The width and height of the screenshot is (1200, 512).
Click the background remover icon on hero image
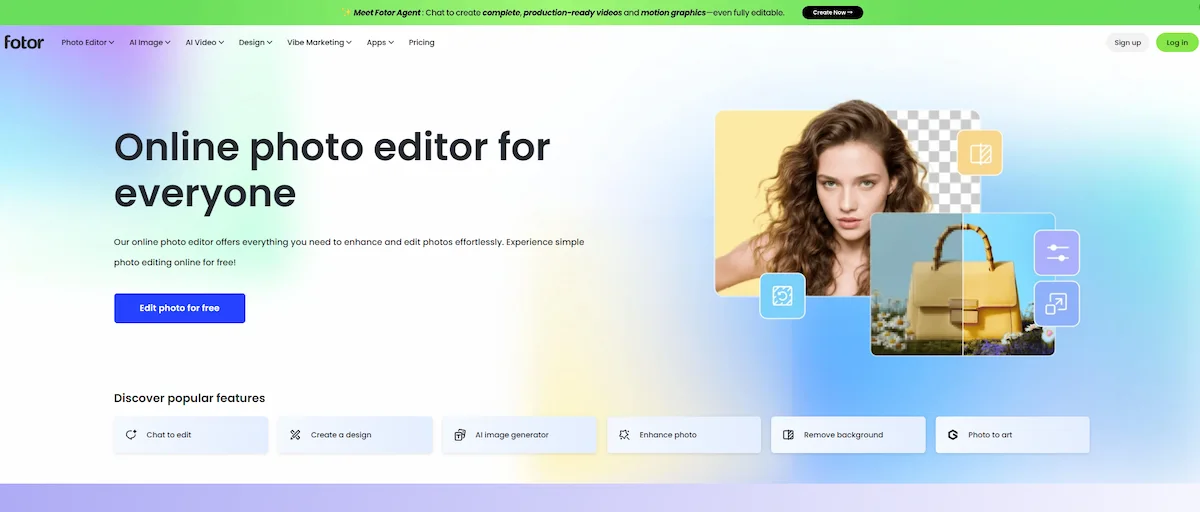(979, 153)
